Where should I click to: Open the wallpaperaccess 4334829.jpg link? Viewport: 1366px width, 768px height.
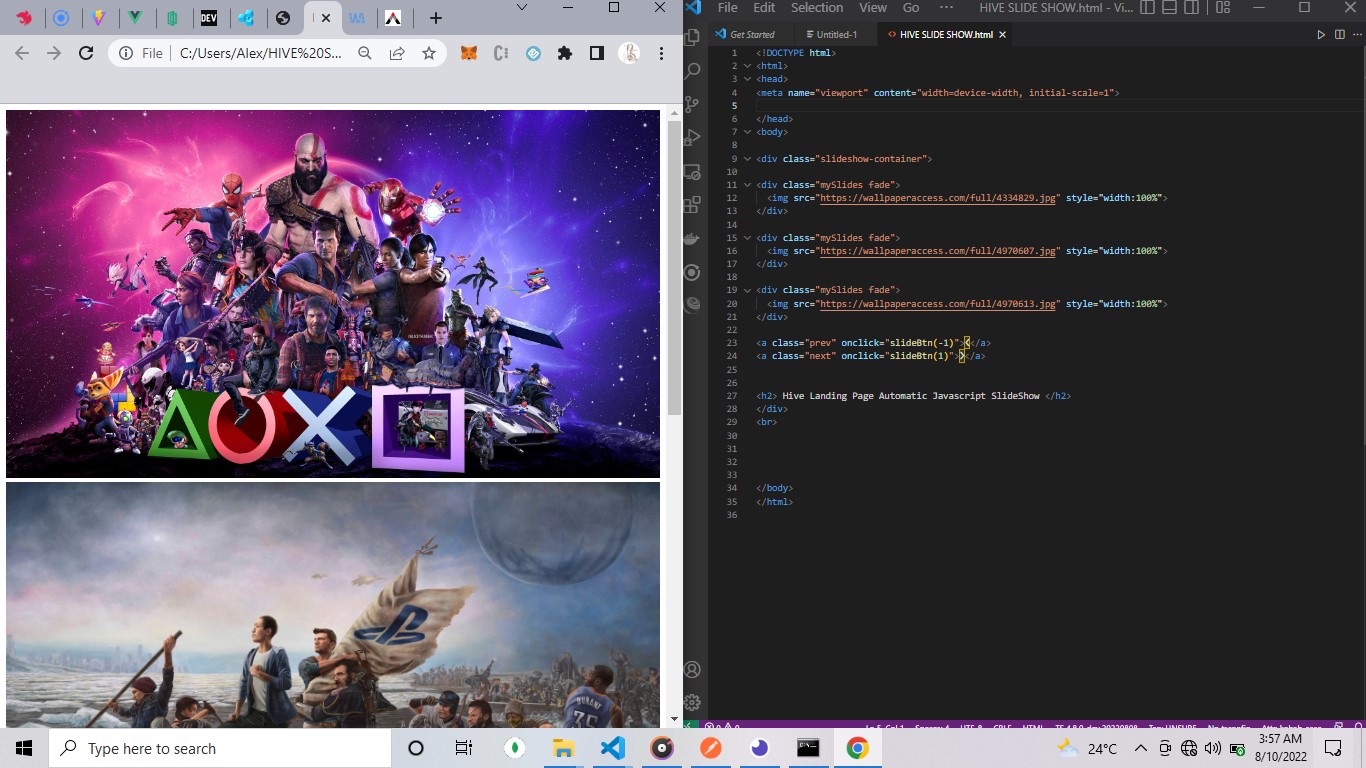click(938, 198)
